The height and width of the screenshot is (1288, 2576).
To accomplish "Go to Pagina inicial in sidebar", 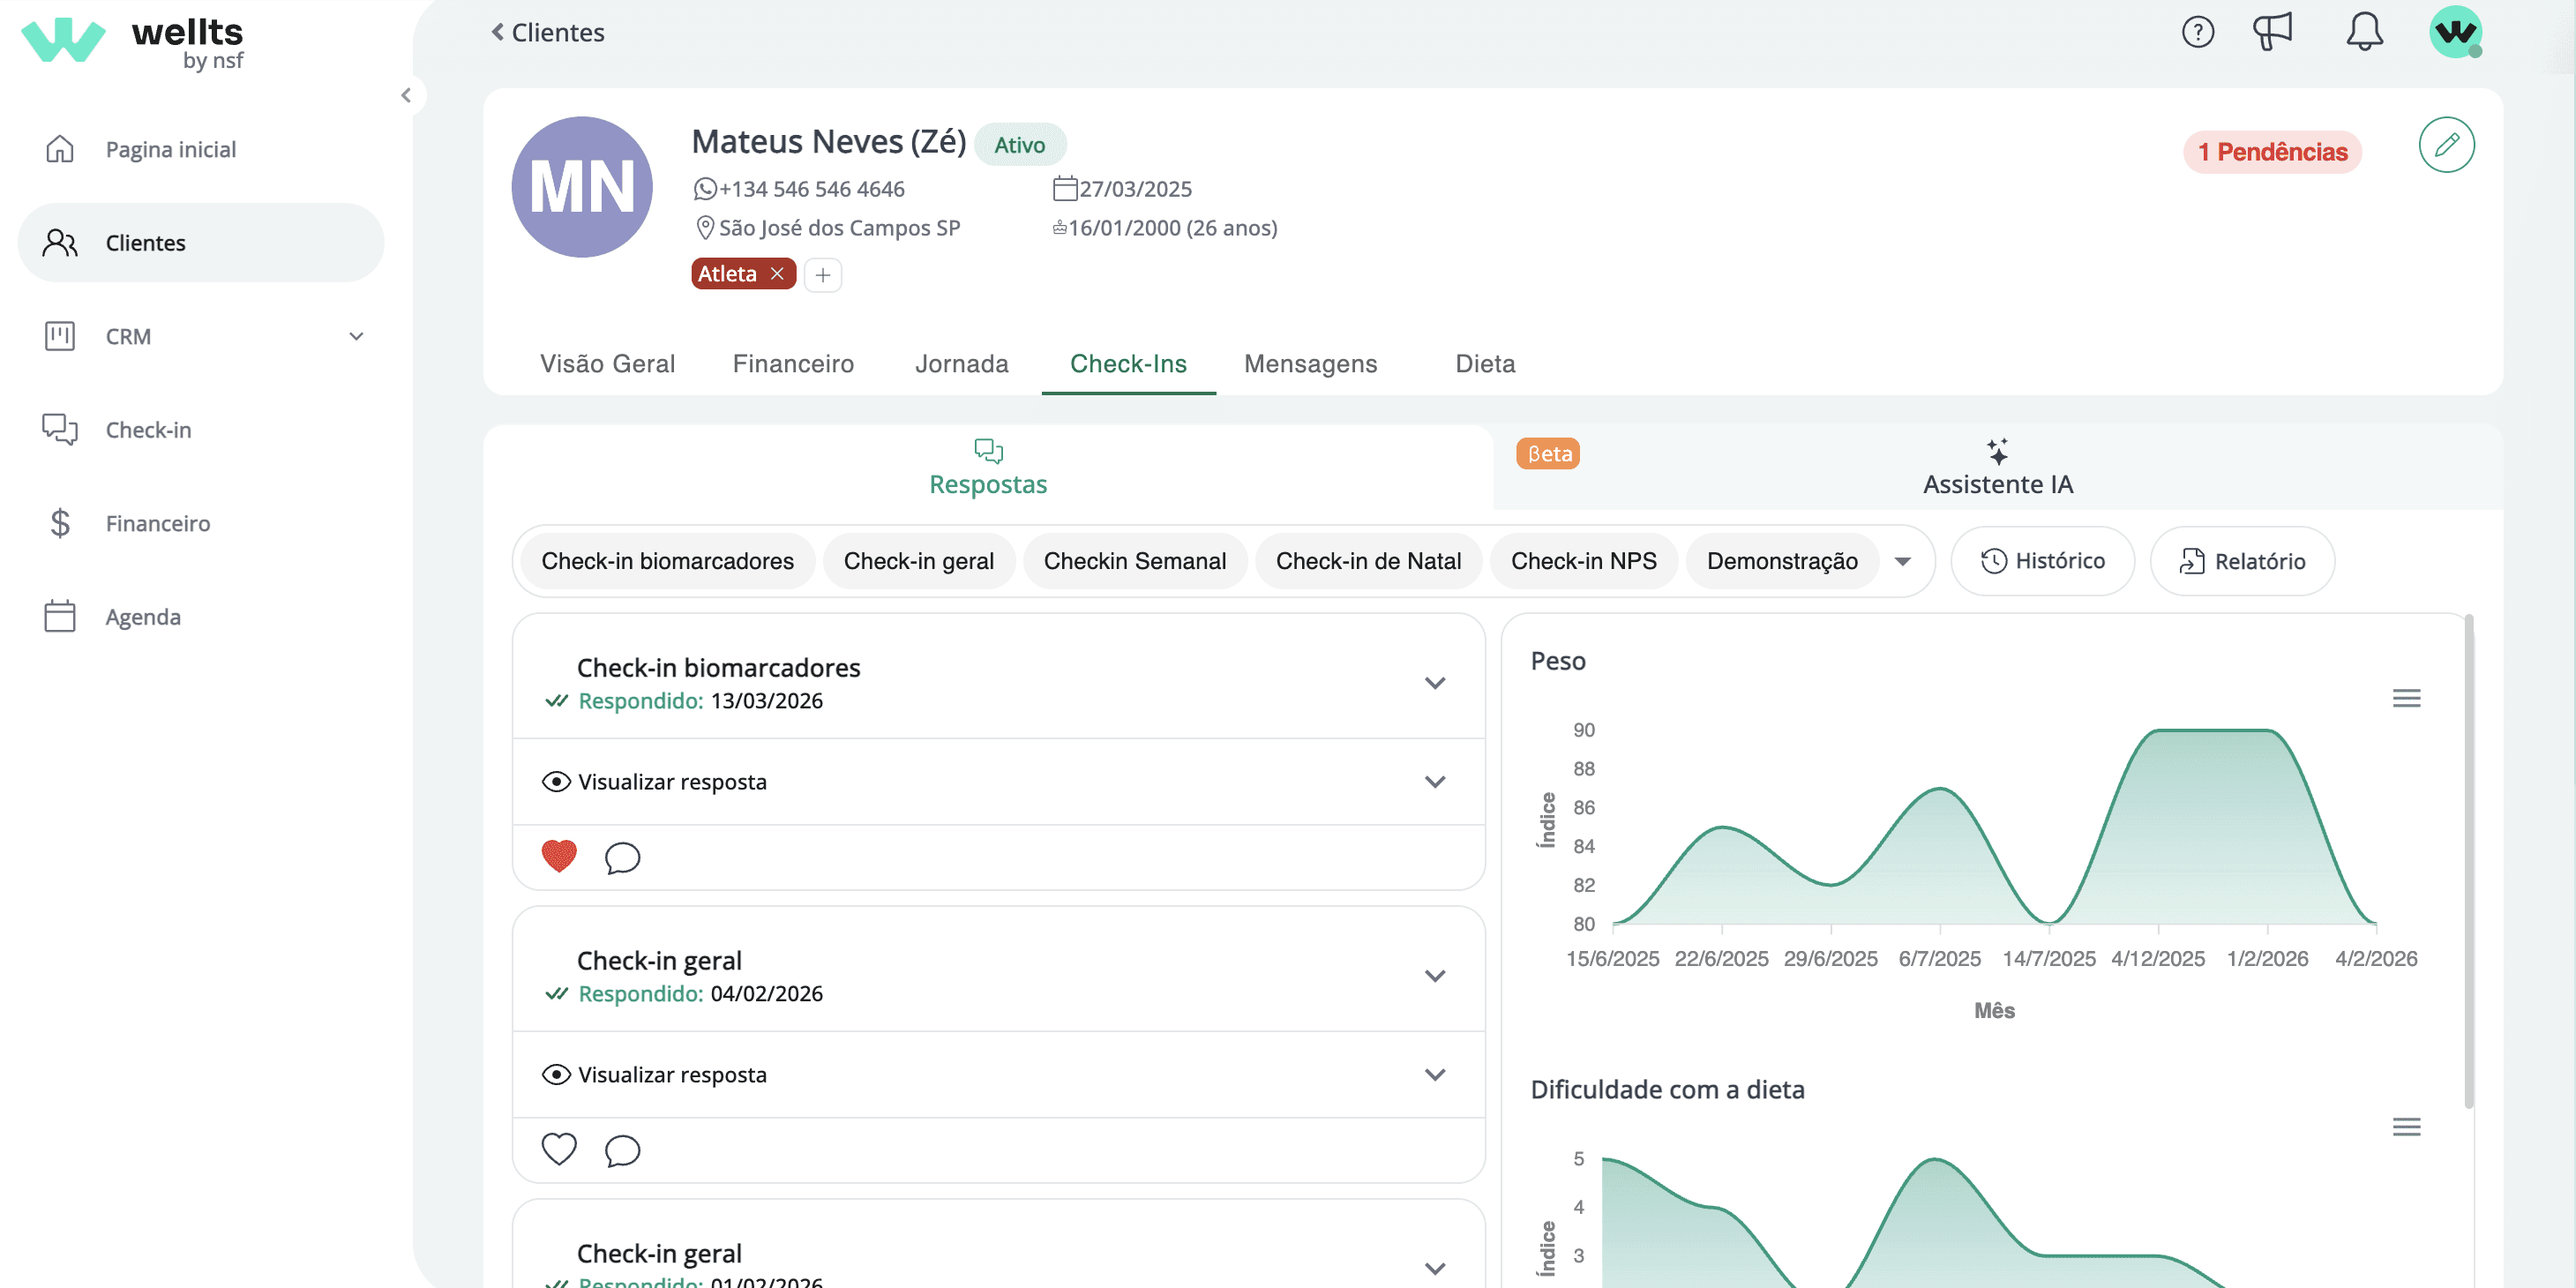I will tap(201, 149).
